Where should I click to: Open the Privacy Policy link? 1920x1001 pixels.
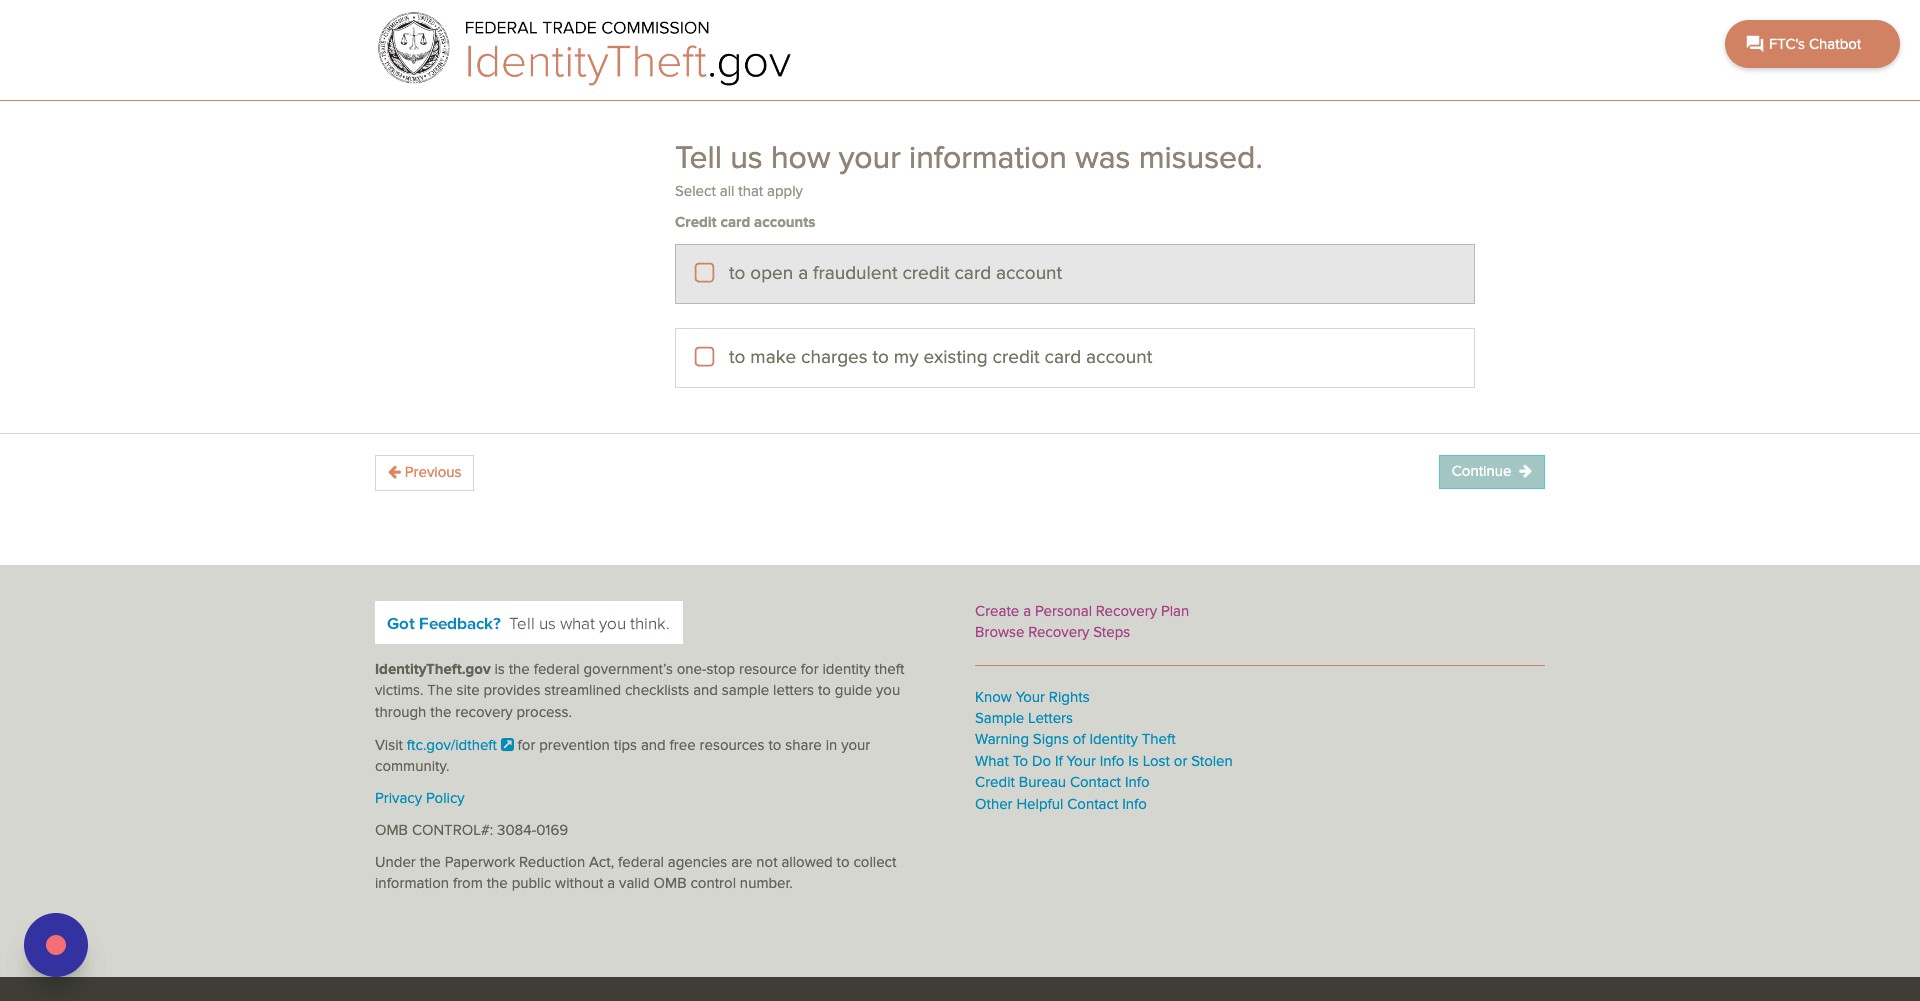point(419,798)
